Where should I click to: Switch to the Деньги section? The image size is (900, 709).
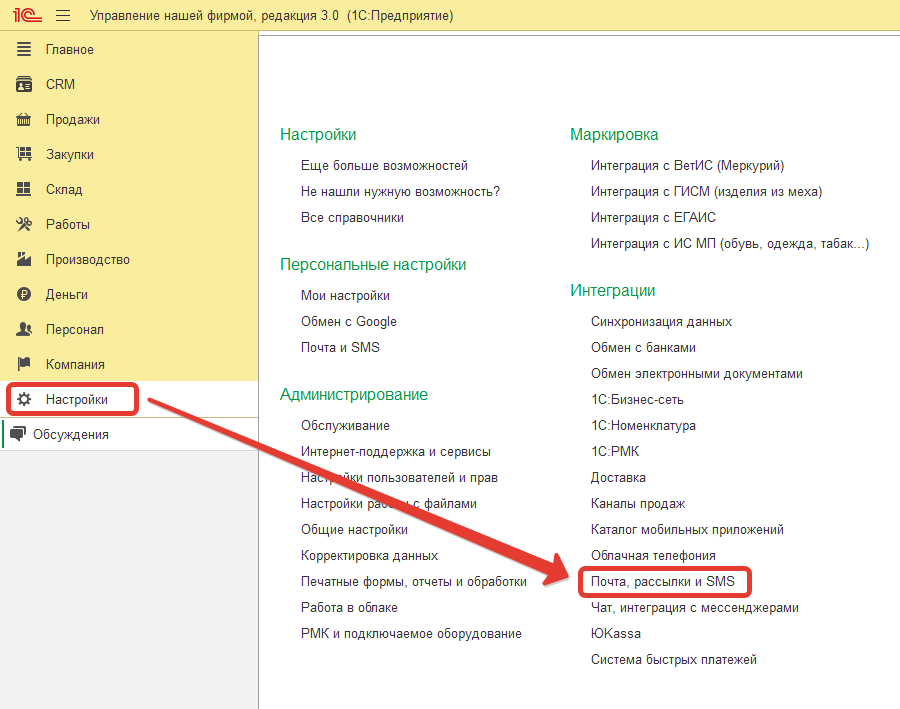[x=67, y=295]
